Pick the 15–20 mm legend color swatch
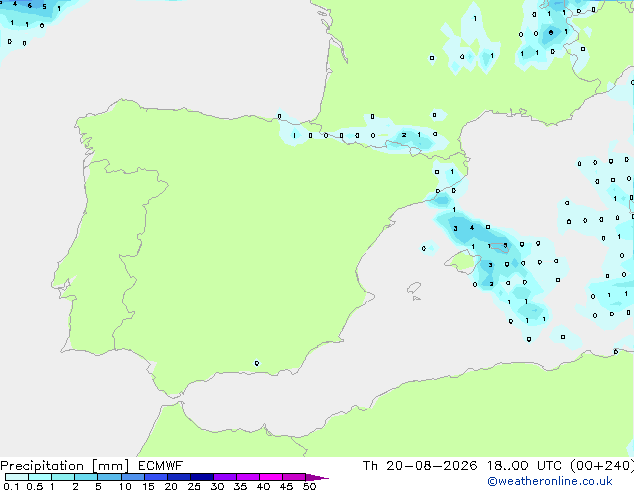This screenshot has width=634, height=490. (155, 477)
